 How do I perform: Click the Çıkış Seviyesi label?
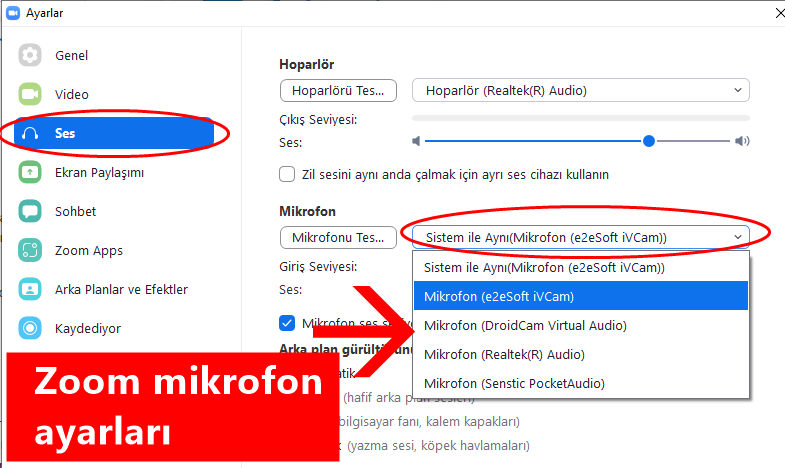click(318, 120)
